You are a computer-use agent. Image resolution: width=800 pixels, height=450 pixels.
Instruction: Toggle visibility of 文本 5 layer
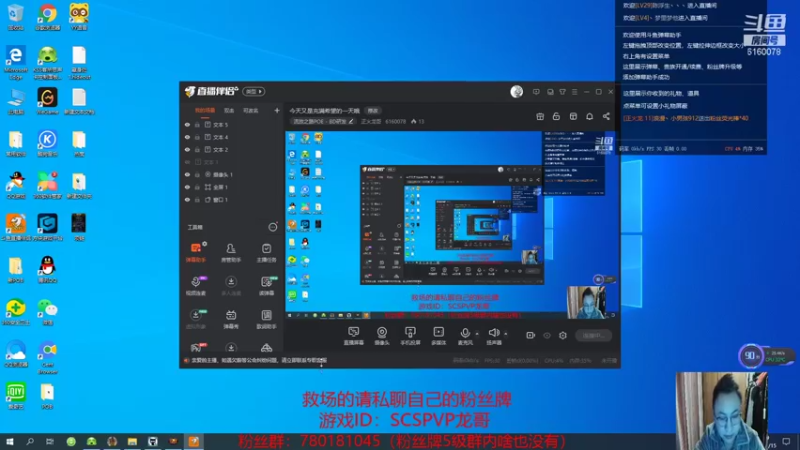click(187, 124)
